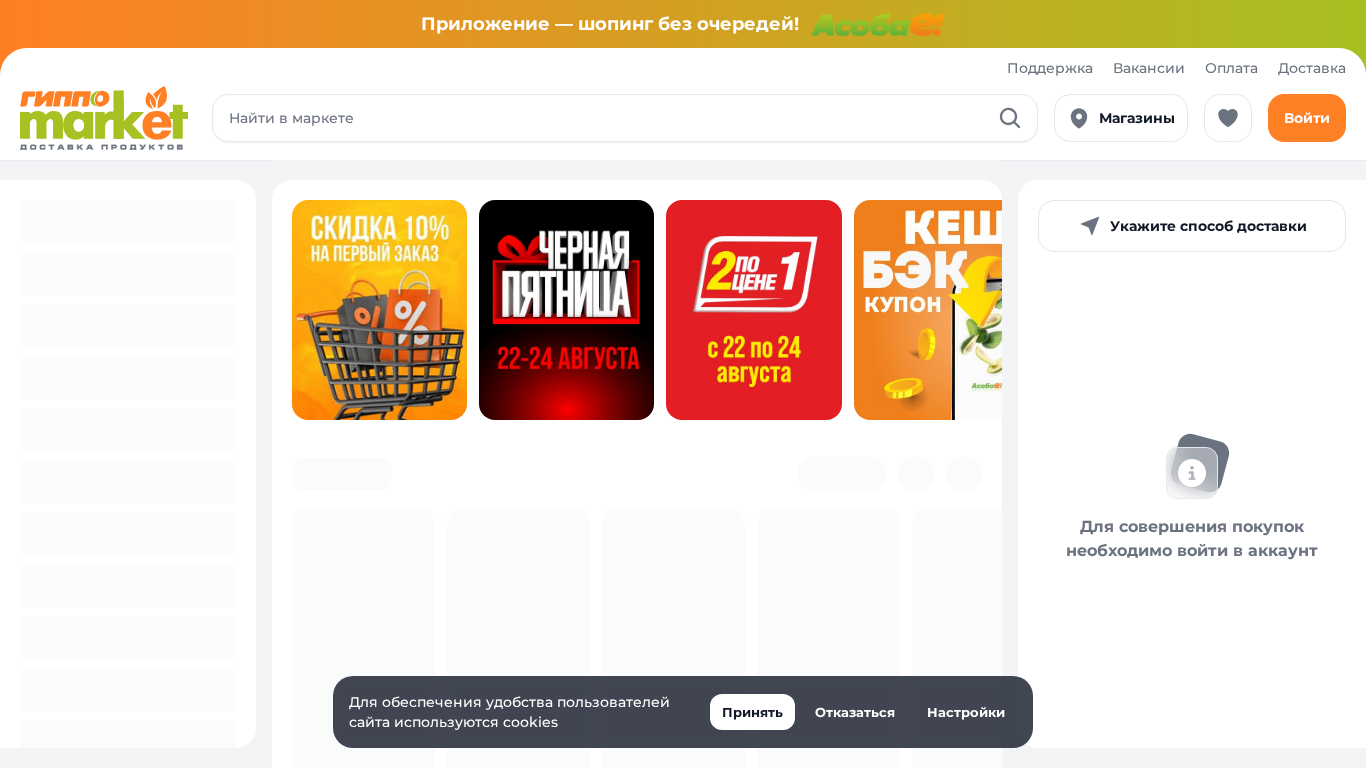This screenshot has width=1366, height=768.
Task: Go to the Оплата page
Action: (x=1231, y=68)
